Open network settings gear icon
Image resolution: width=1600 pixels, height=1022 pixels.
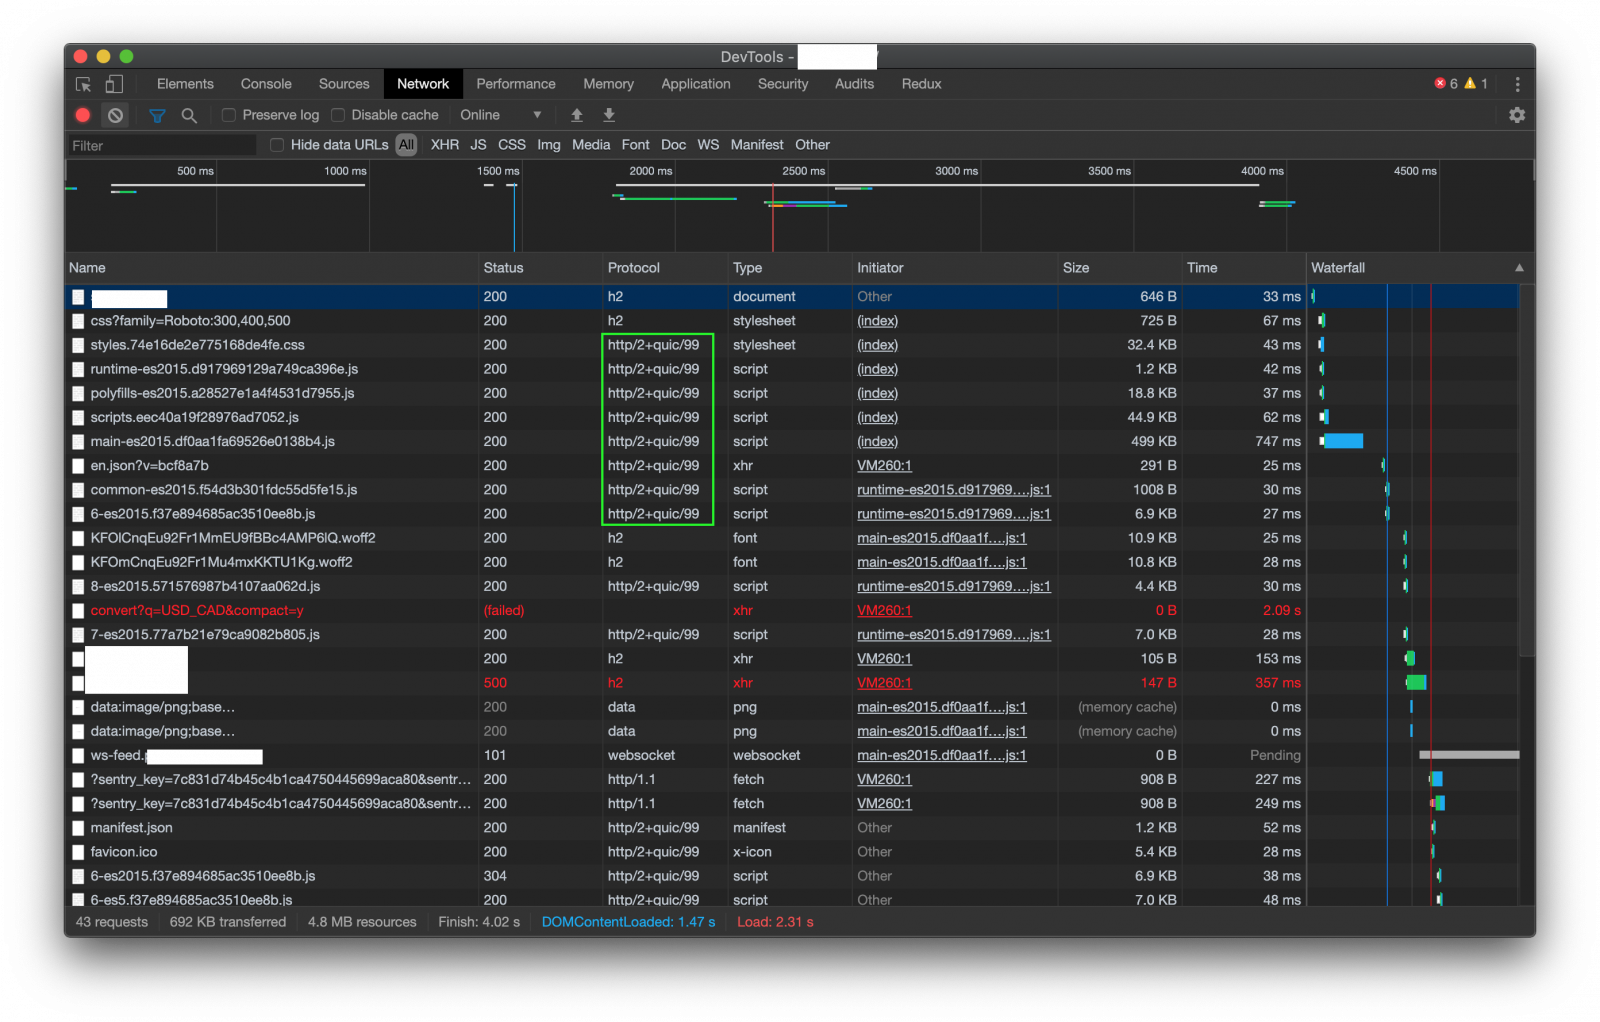pyautogui.click(x=1517, y=116)
